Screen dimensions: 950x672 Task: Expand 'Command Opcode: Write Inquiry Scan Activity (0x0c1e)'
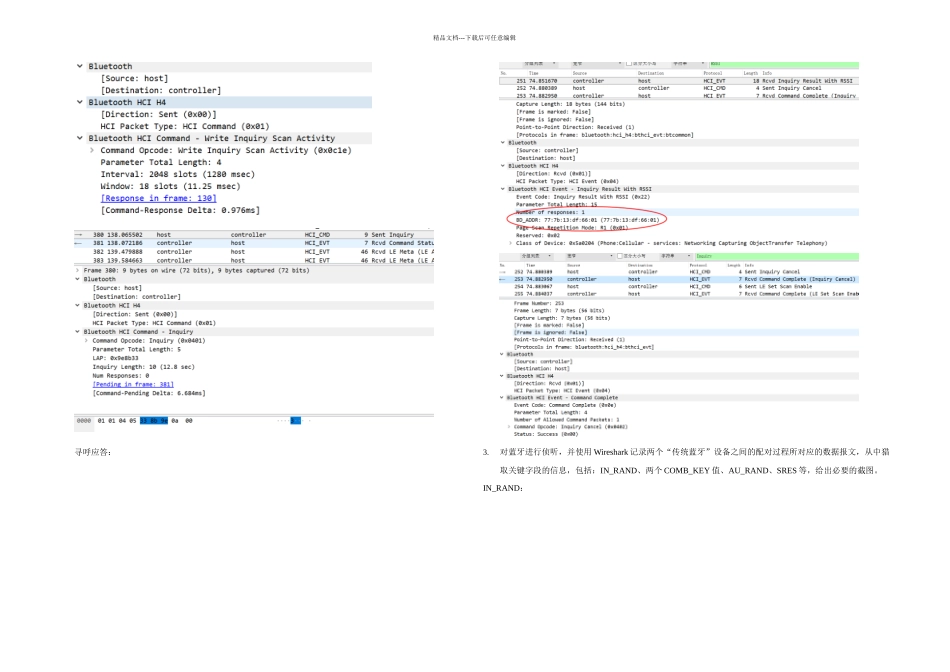click(91, 150)
